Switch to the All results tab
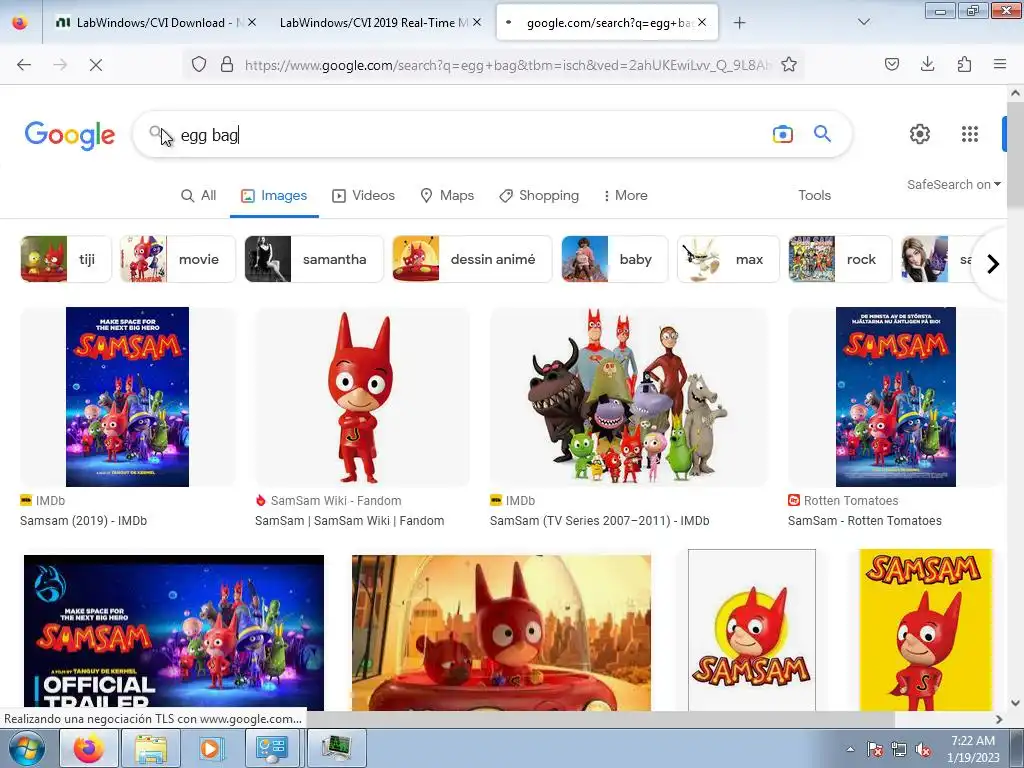Image resolution: width=1024 pixels, height=768 pixels. (x=199, y=195)
